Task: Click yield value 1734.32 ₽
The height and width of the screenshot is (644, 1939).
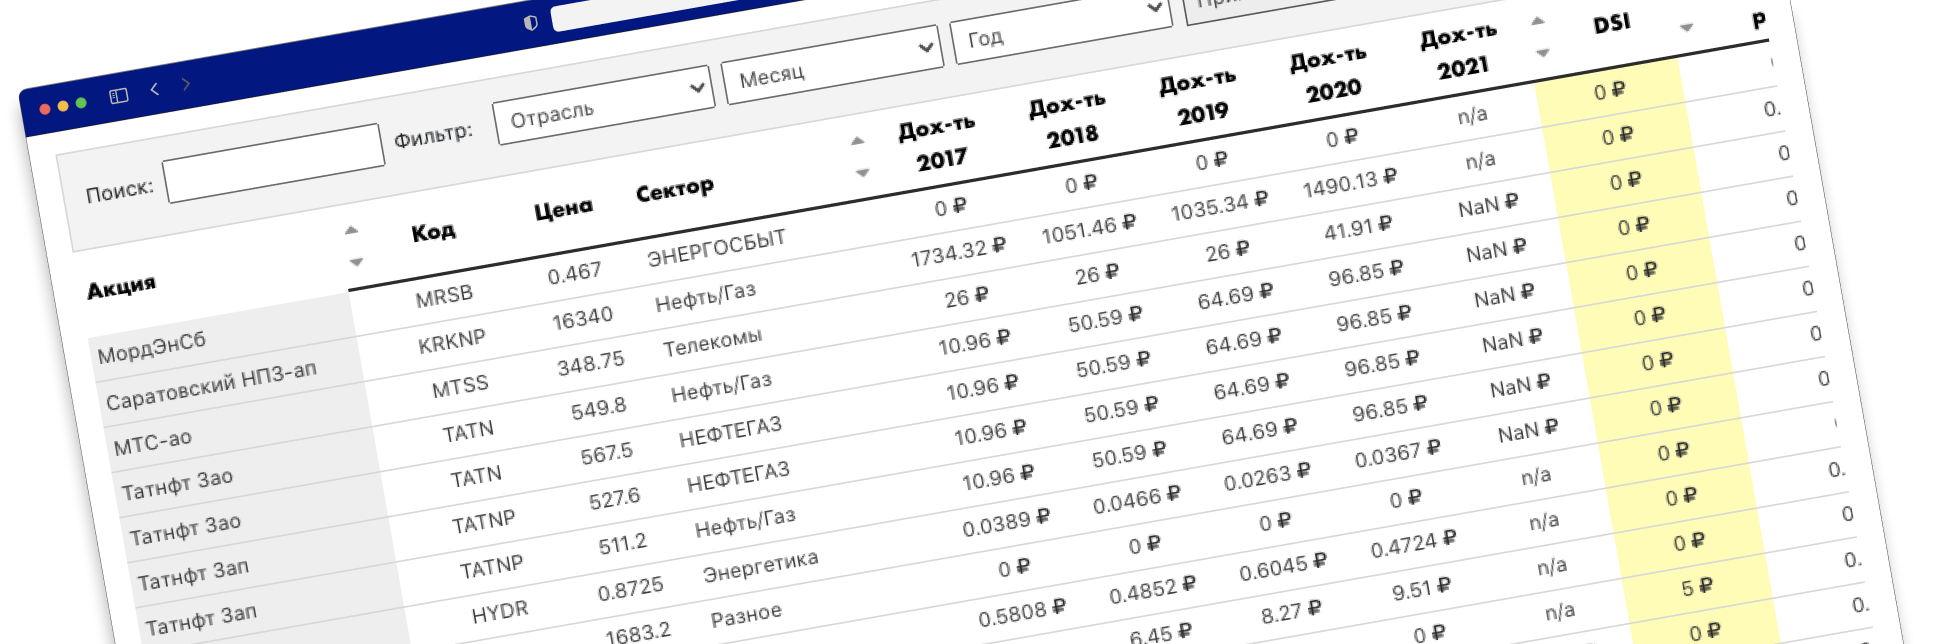Action: (958, 252)
